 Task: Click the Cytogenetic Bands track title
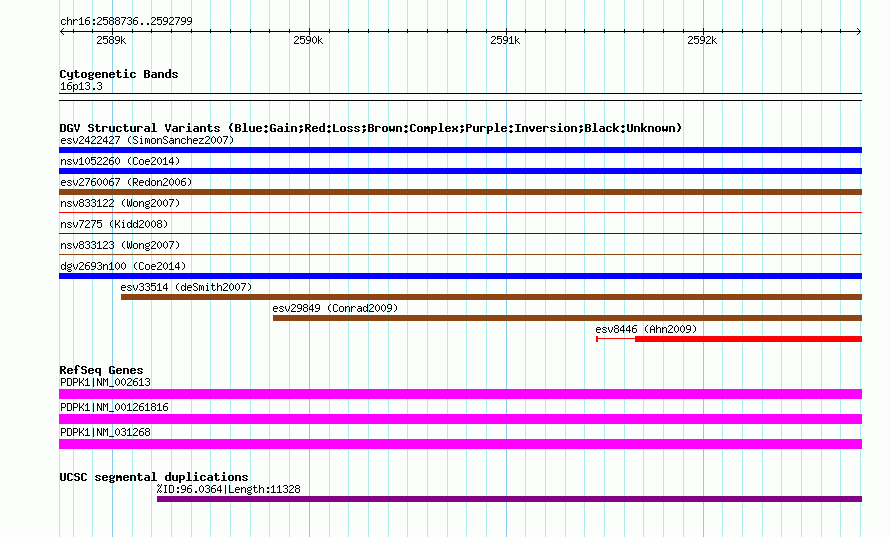[x=119, y=74]
